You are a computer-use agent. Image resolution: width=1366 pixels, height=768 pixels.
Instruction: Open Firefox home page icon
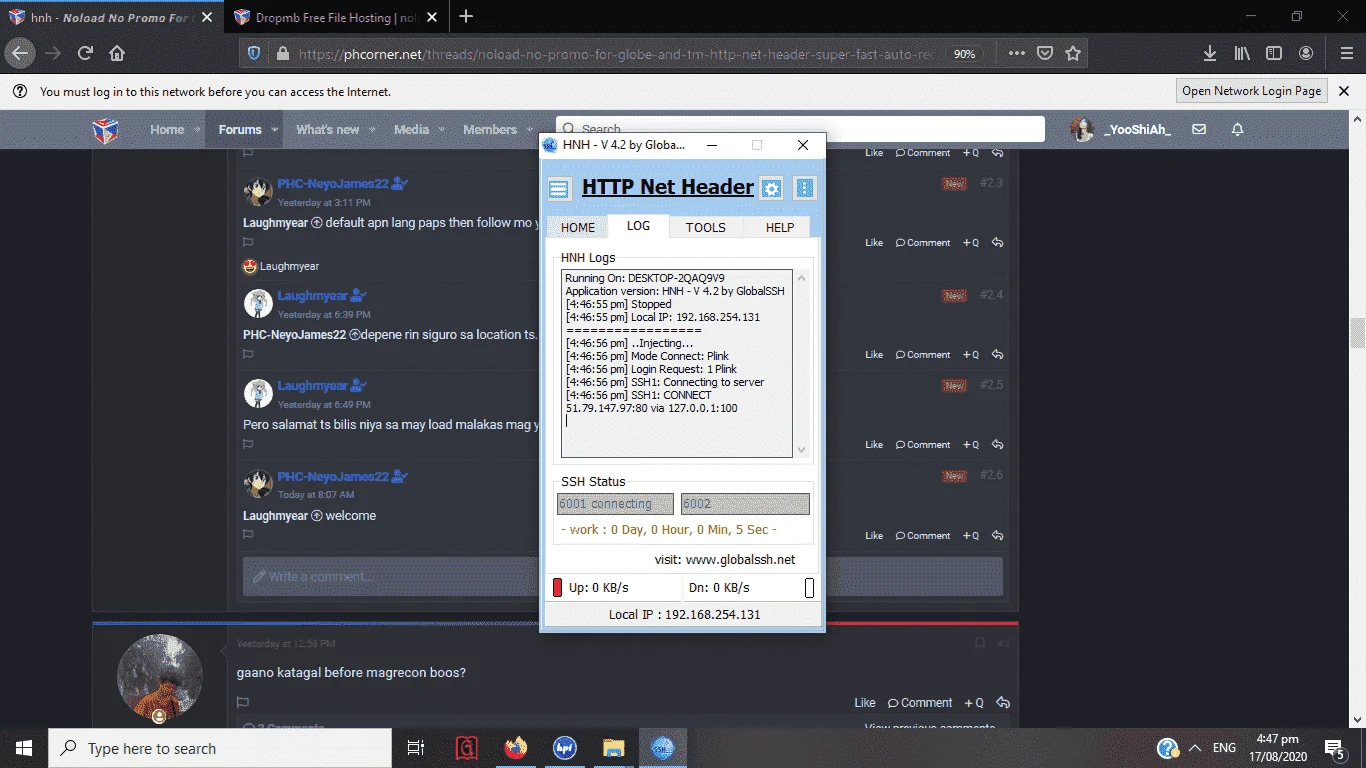tap(117, 53)
